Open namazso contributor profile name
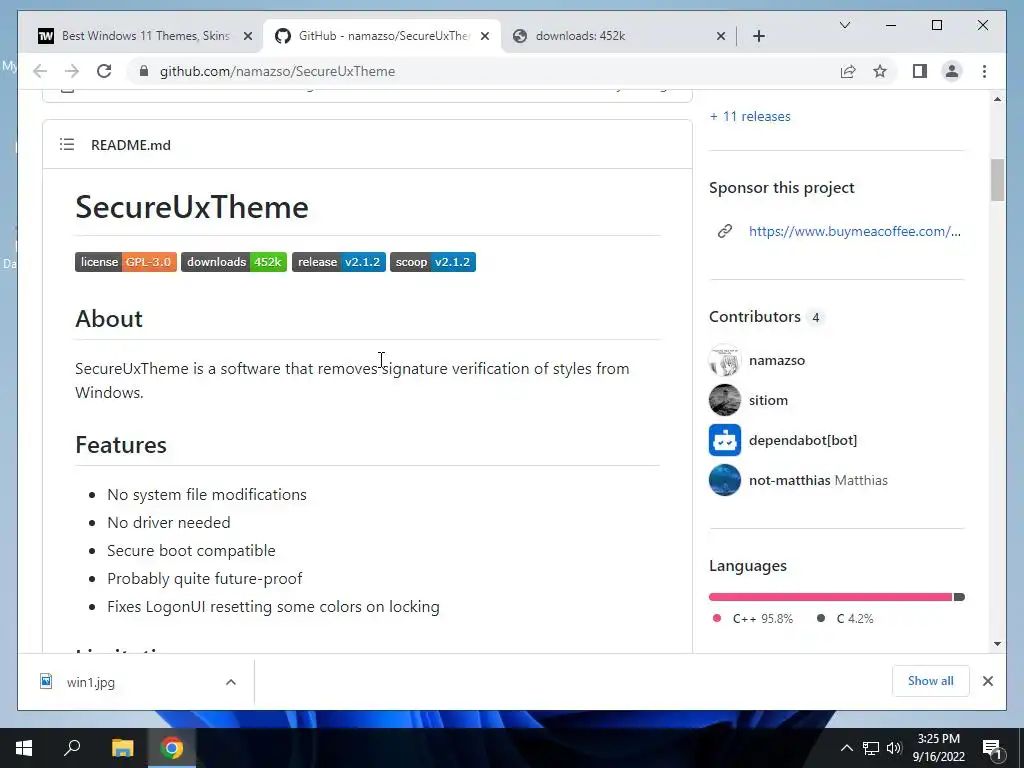This screenshot has width=1024, height=768. click(x=776, y=360)
